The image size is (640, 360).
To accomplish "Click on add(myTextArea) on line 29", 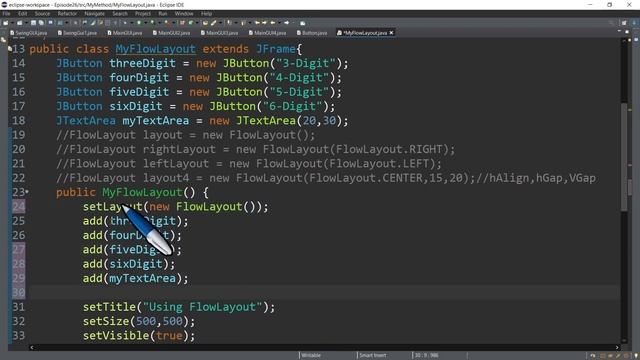I will pyautogui.click(x=136, y=278).
